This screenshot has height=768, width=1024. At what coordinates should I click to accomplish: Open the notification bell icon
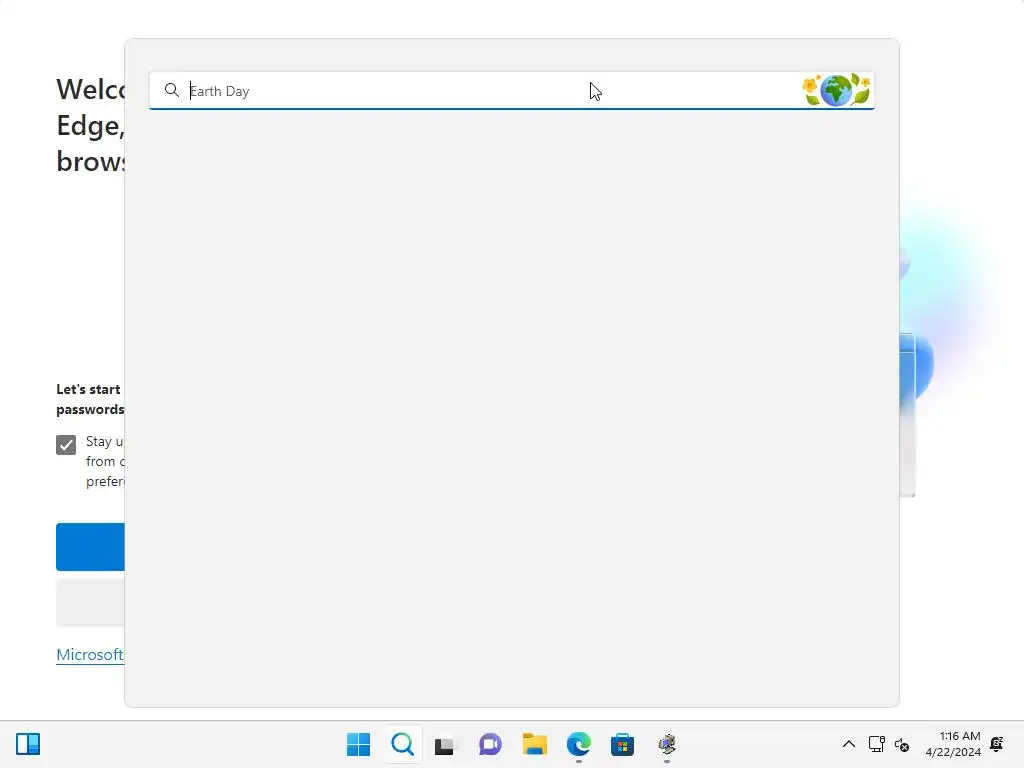tap(997, 744)
